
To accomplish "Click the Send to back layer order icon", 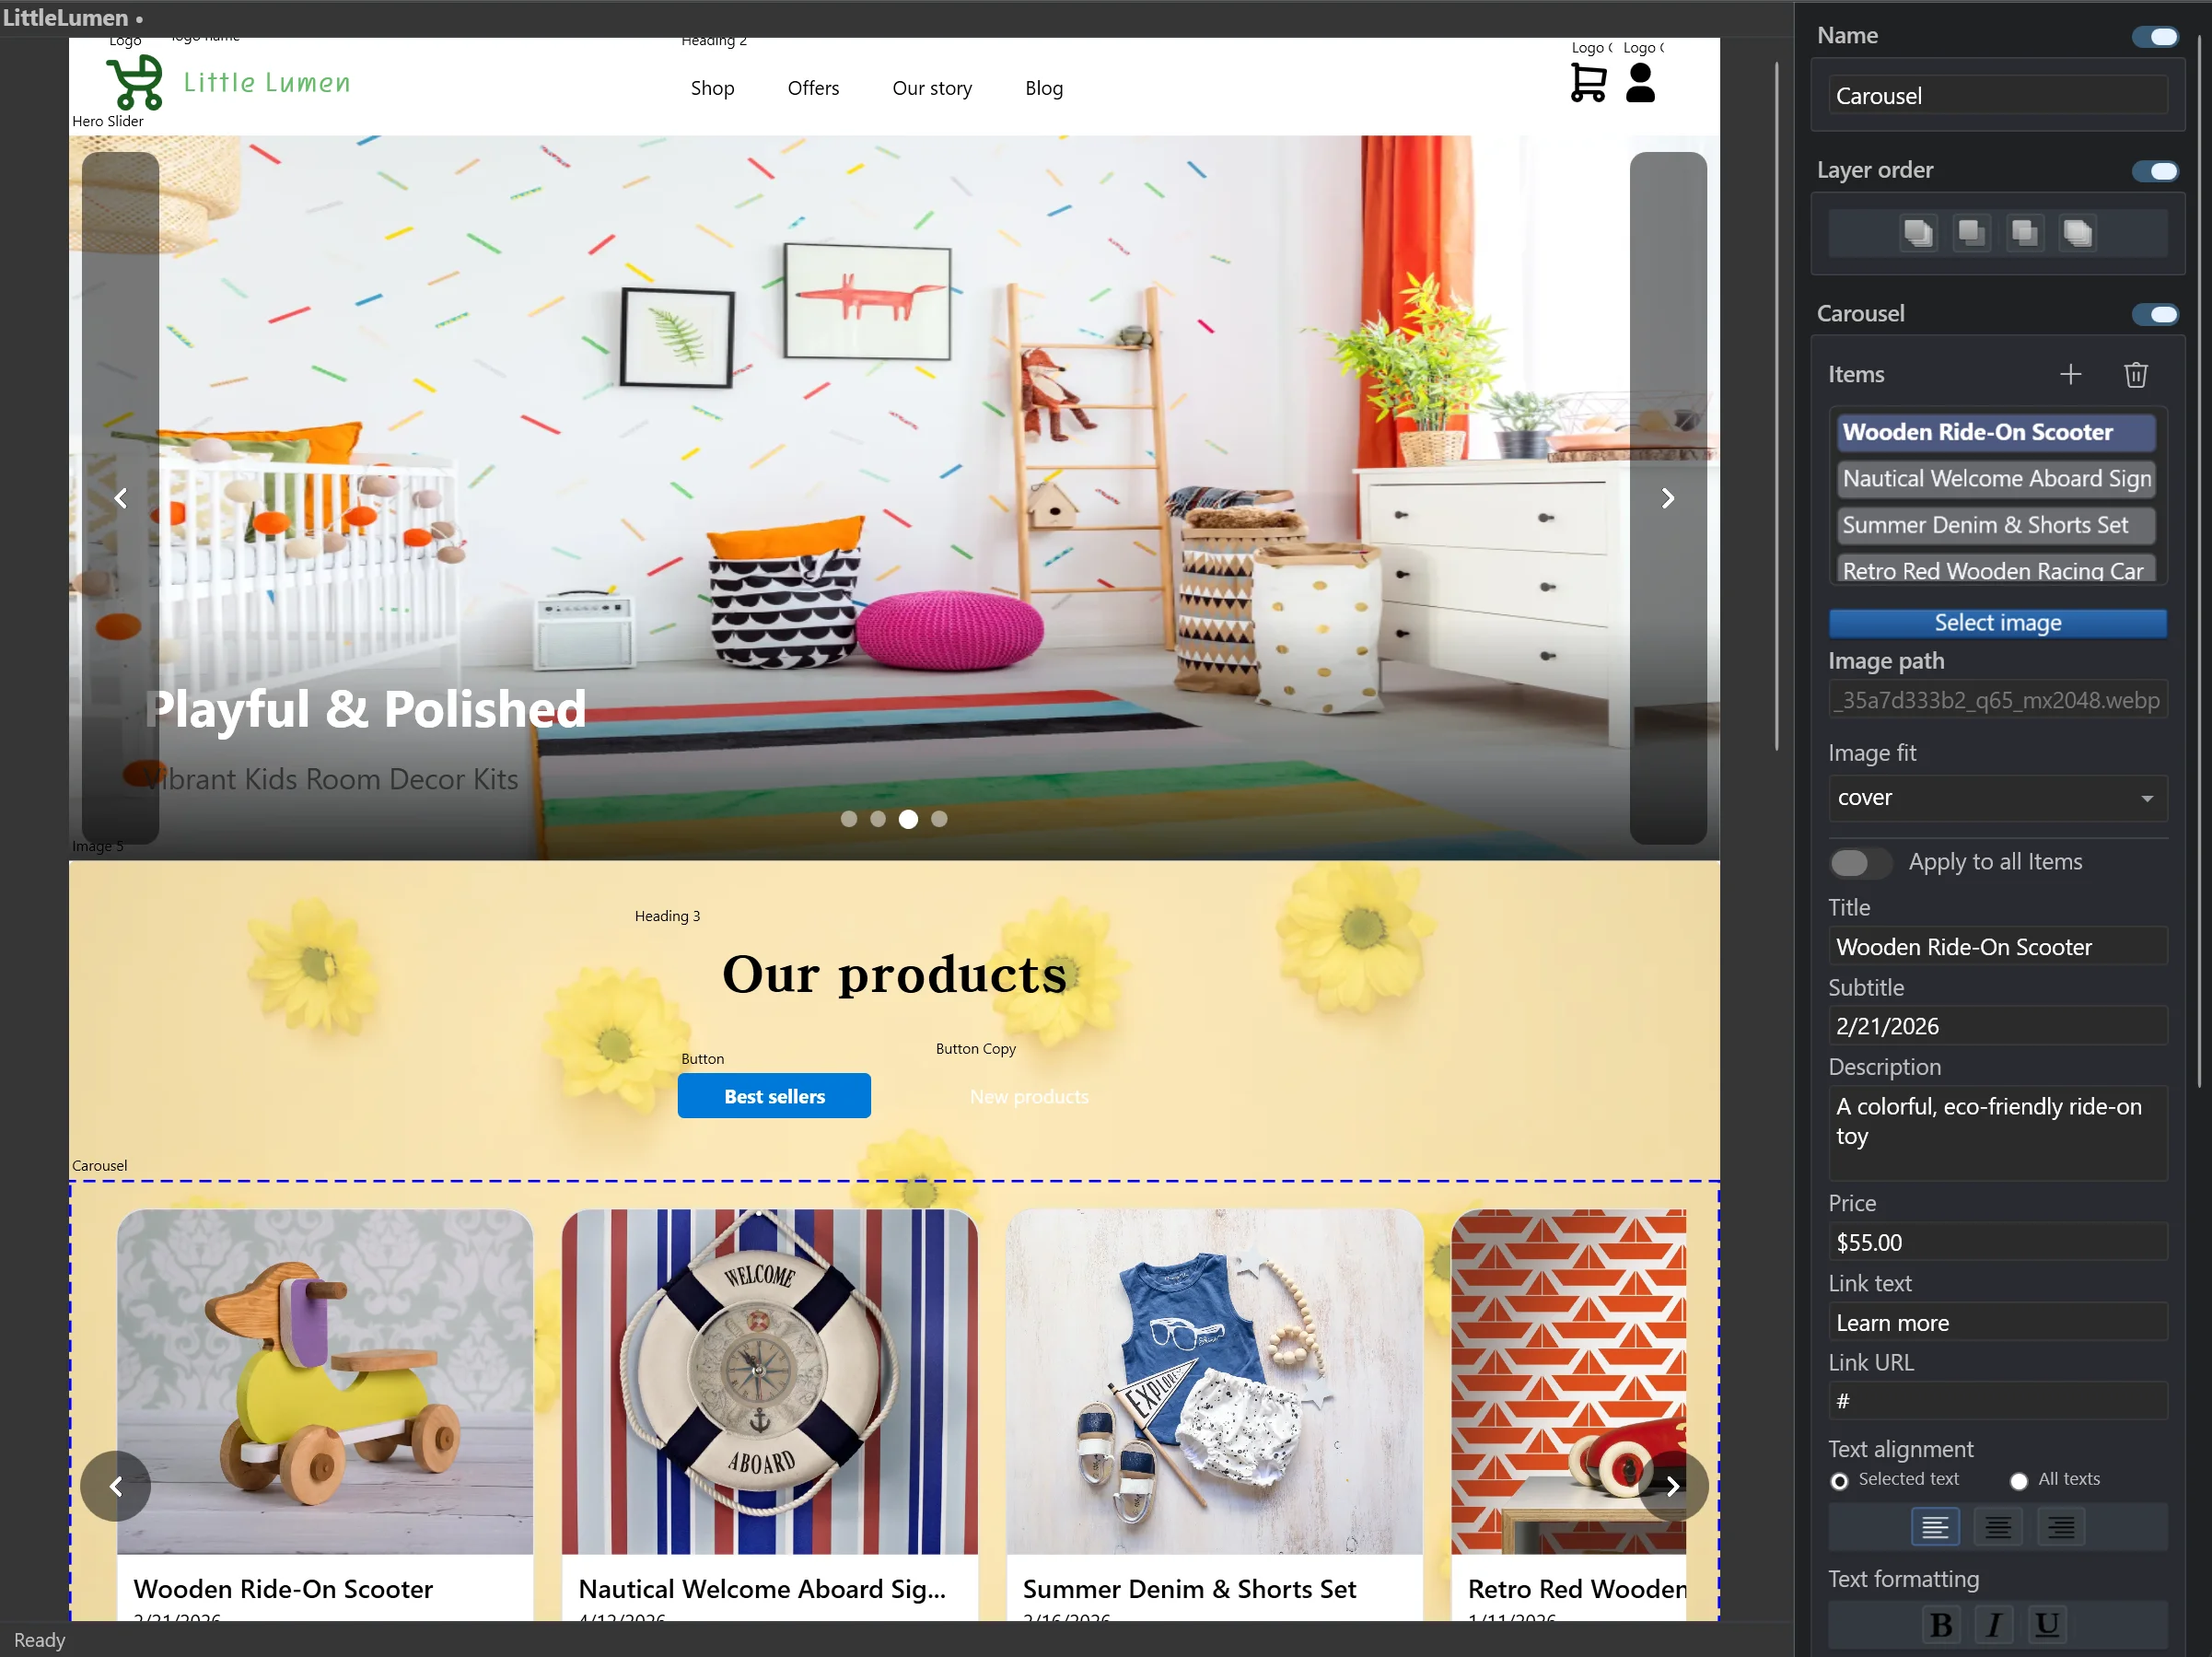I will pyautogui.click(x=2078, y=233).
